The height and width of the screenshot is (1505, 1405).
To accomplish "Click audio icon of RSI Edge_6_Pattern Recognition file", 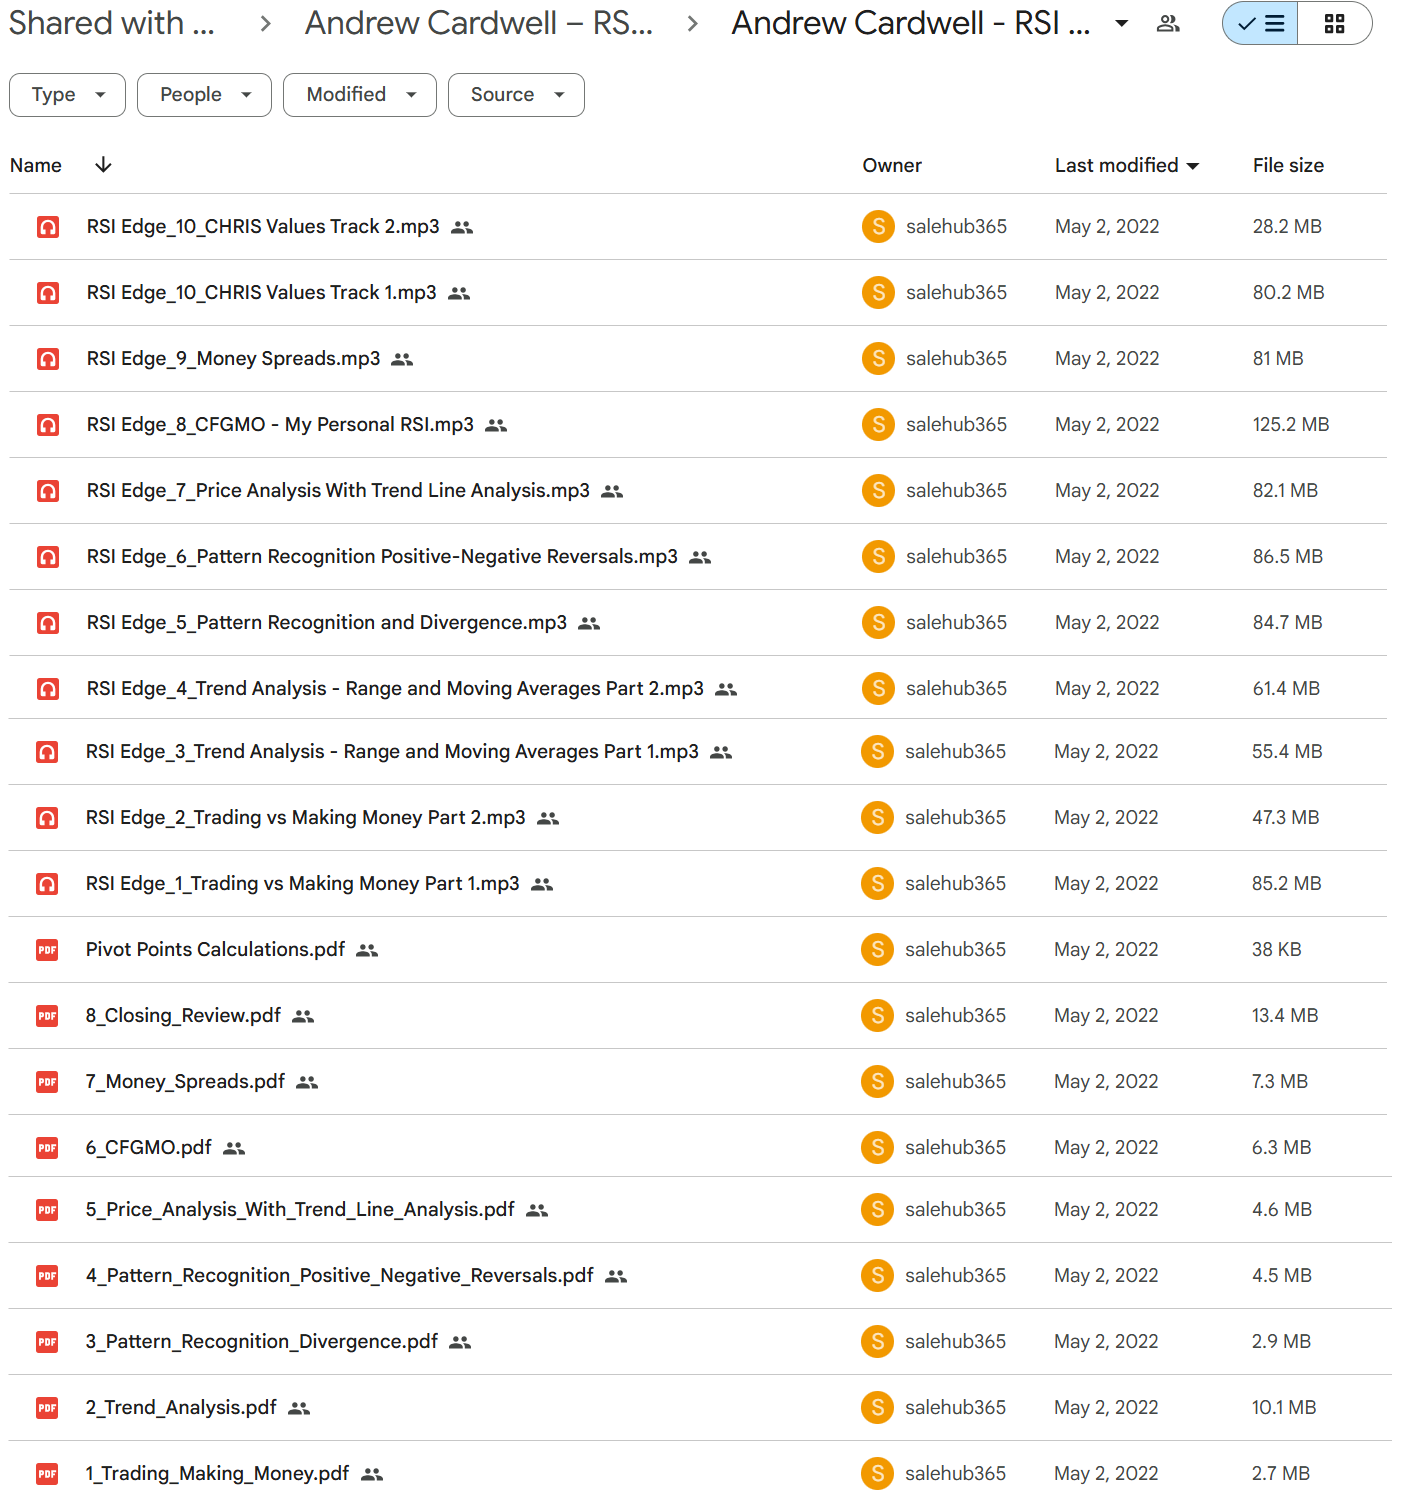I will (48, 557).
